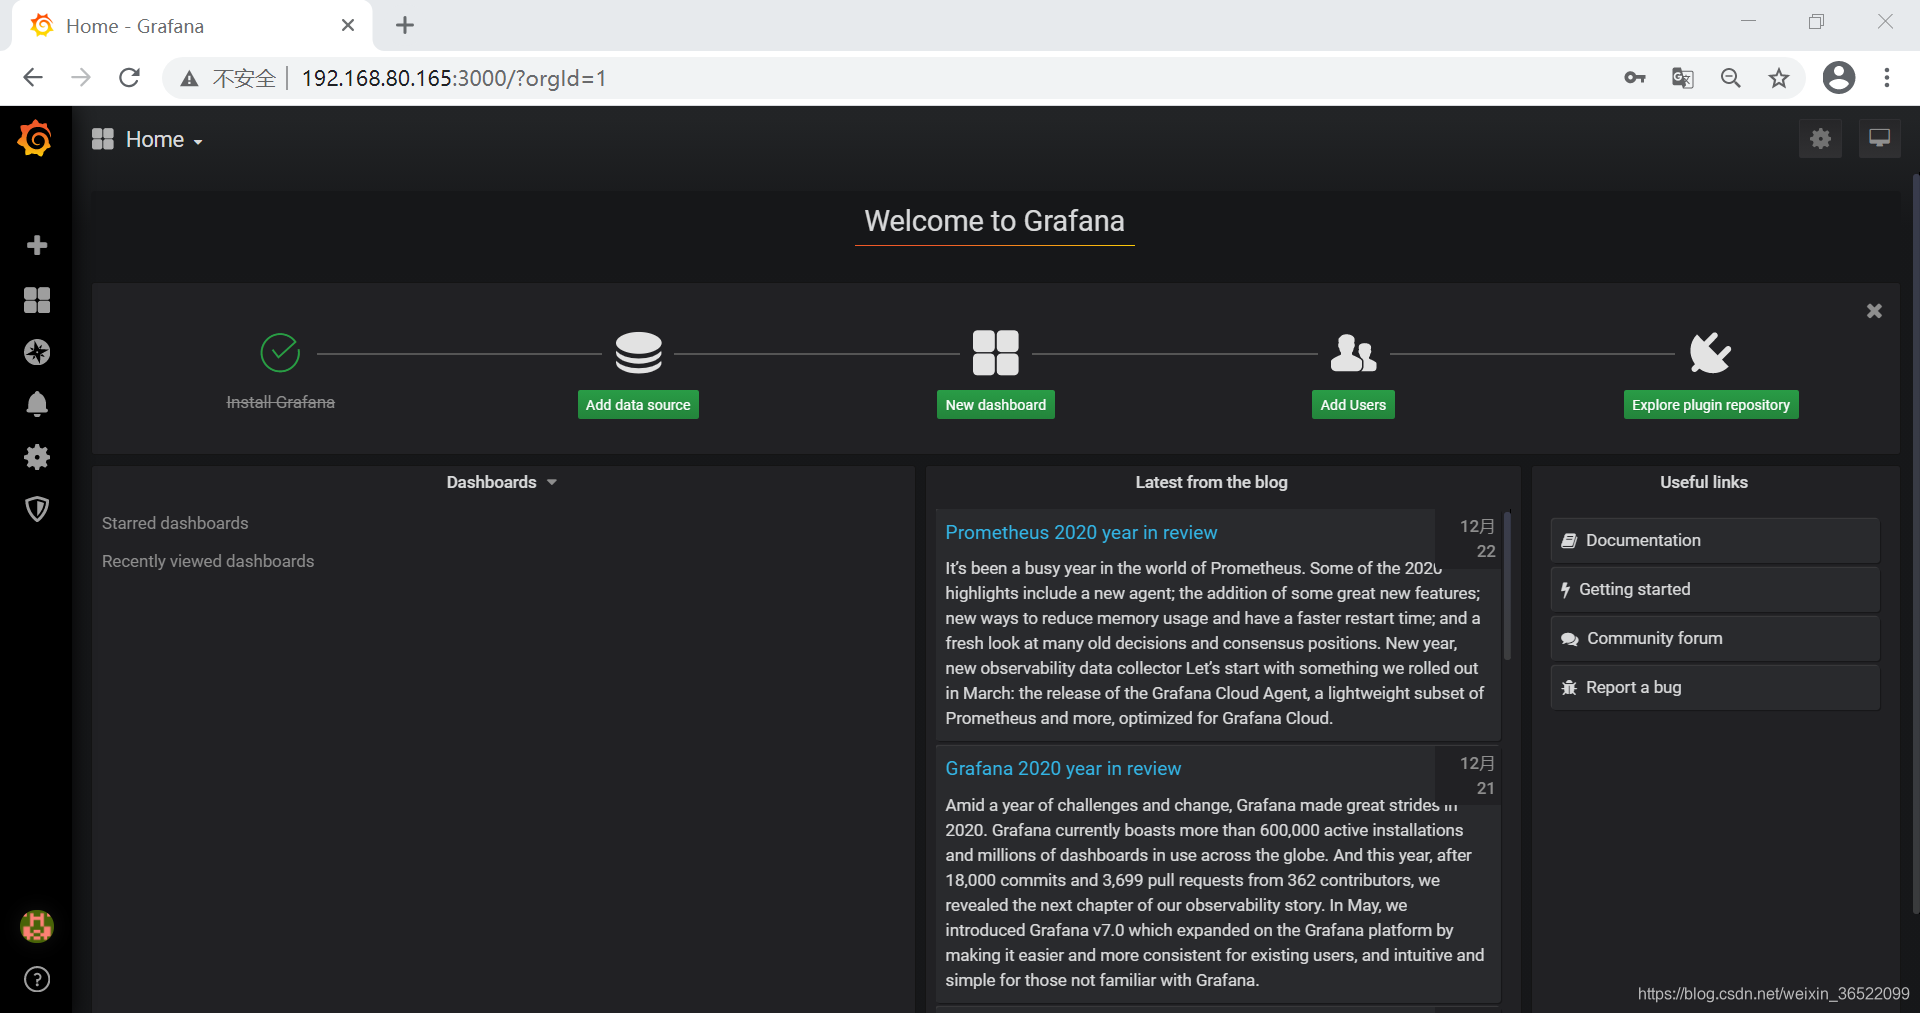Open Configuration gear in left sidebar
This screenshot has width=1920, height=1013.
pos(37,457)
